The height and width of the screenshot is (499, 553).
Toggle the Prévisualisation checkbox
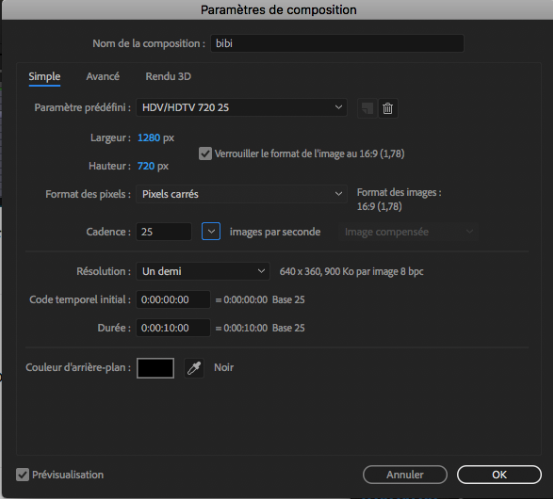pyautogui.click(x=23, y=474)
